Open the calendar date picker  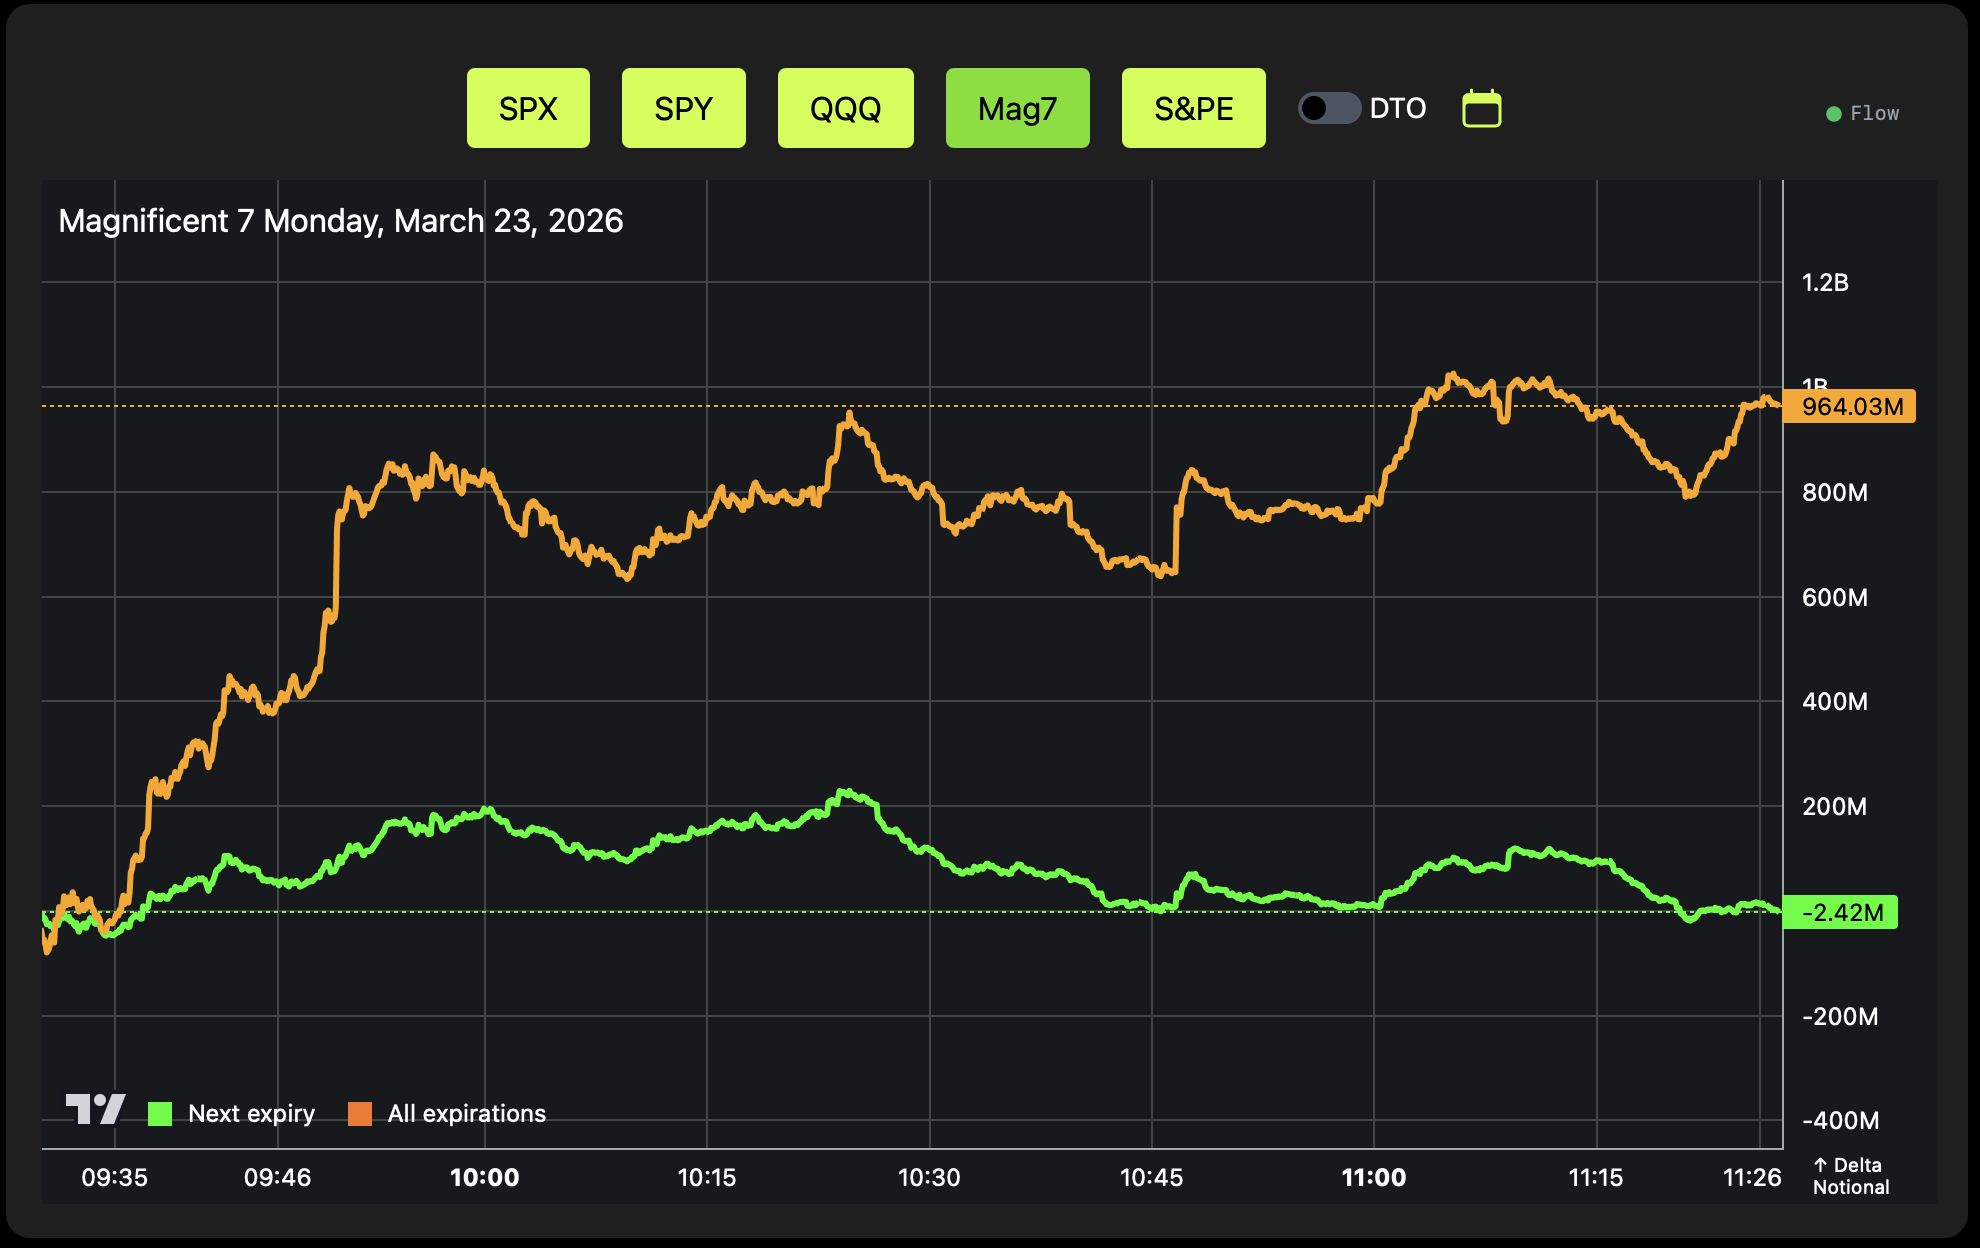coord(1482,108)
